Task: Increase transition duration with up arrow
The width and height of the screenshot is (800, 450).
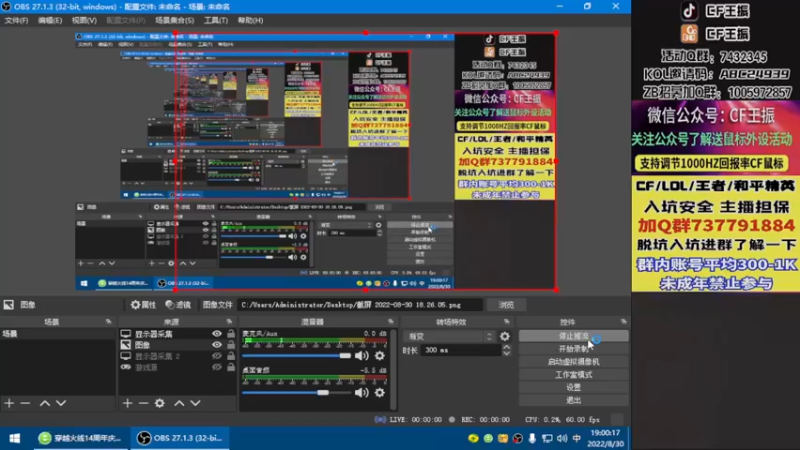Action: 506,347
